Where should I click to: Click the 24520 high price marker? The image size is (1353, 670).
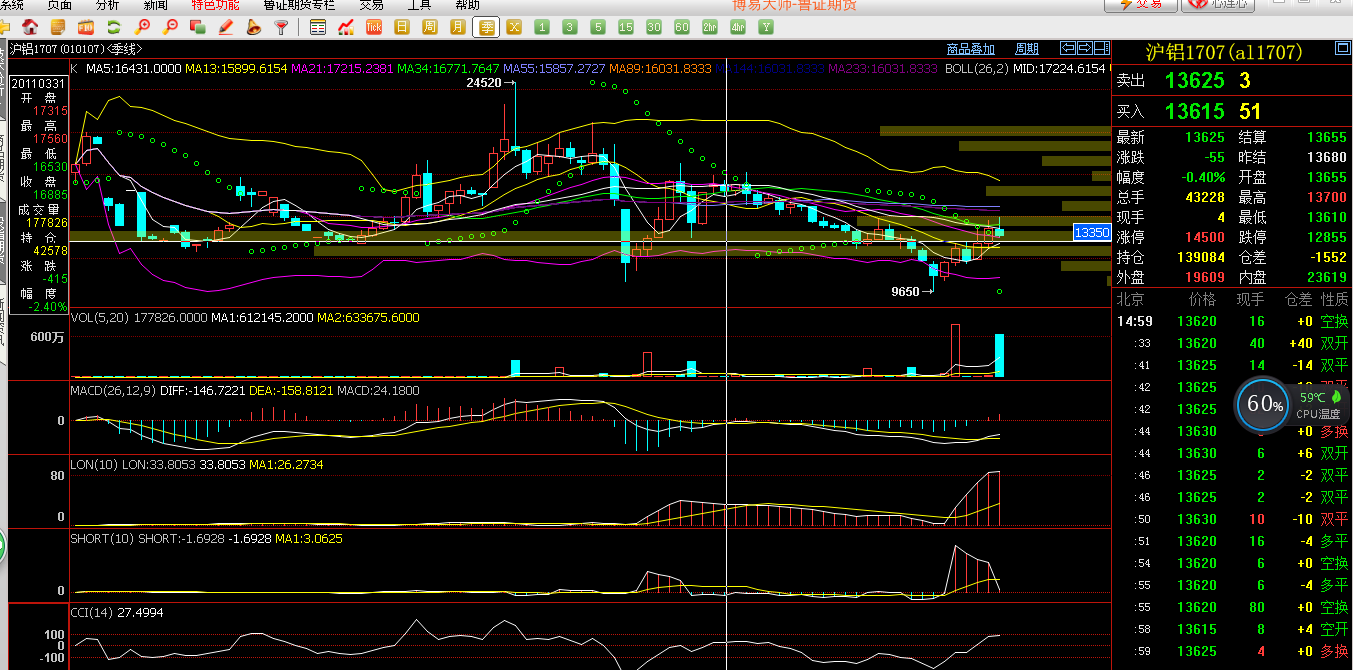[x=483, y=84]
